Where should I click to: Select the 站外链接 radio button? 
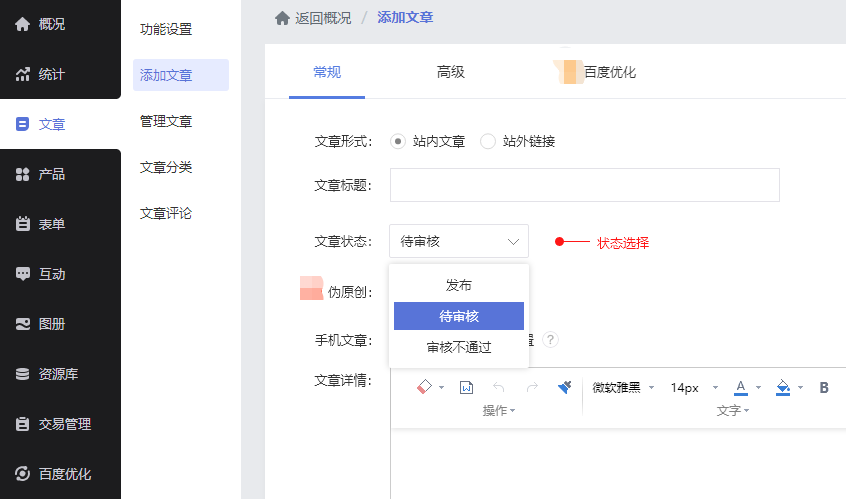click(488, 141)
